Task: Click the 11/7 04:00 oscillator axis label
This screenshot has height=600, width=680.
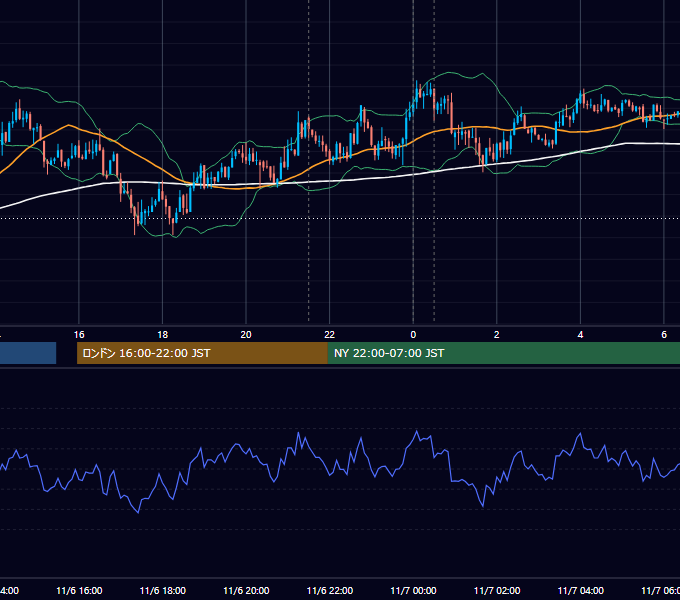Action: pyautogui.click(x=580, y=590)
